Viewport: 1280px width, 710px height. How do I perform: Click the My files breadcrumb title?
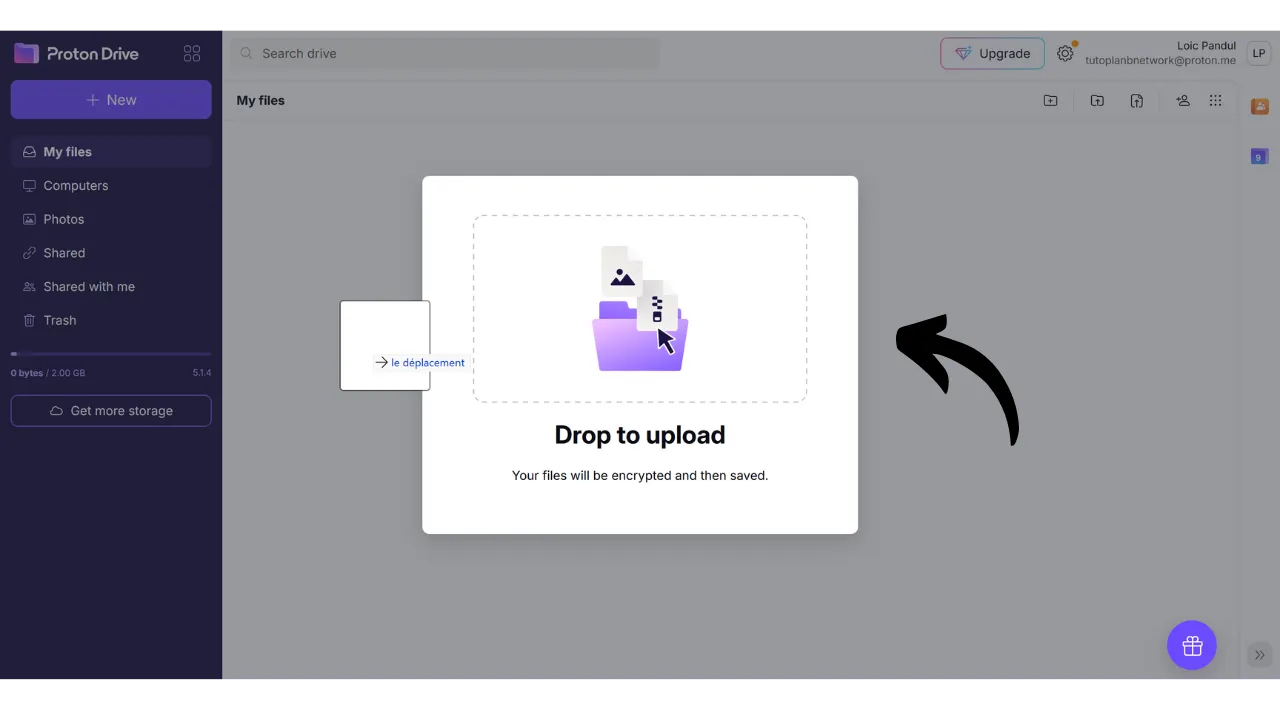[x=261, y=101]
